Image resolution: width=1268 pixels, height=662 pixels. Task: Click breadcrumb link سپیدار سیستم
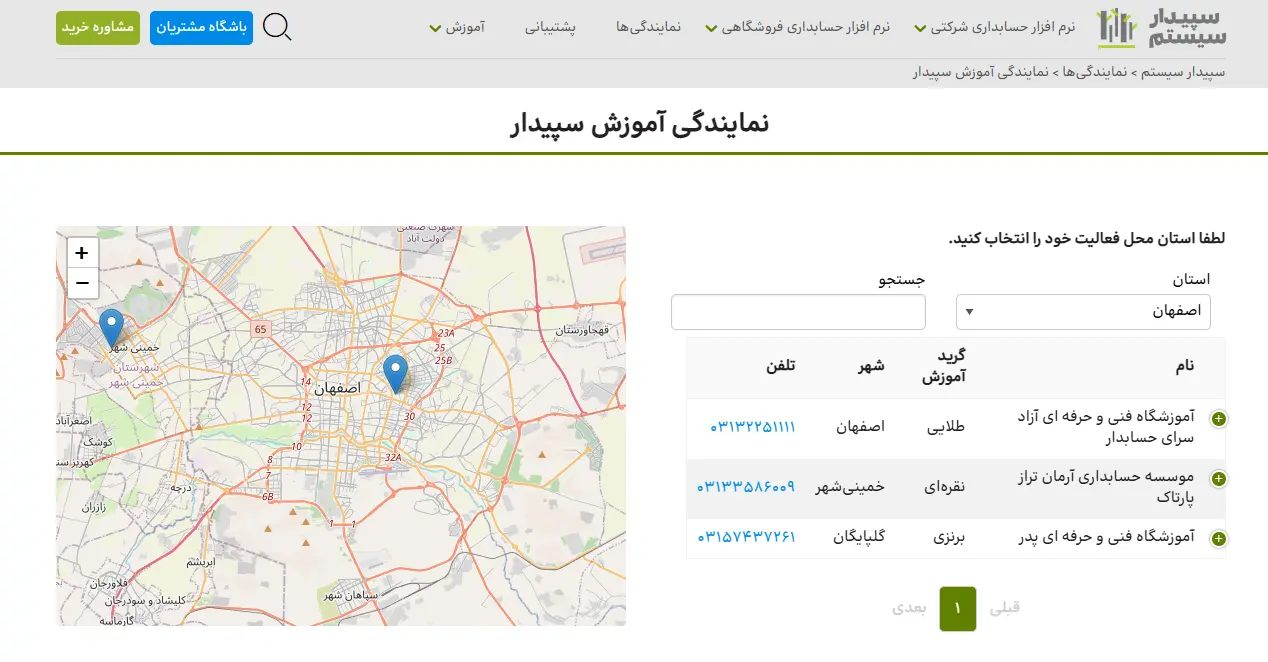pyautogui.click(x=1183, y=73)
